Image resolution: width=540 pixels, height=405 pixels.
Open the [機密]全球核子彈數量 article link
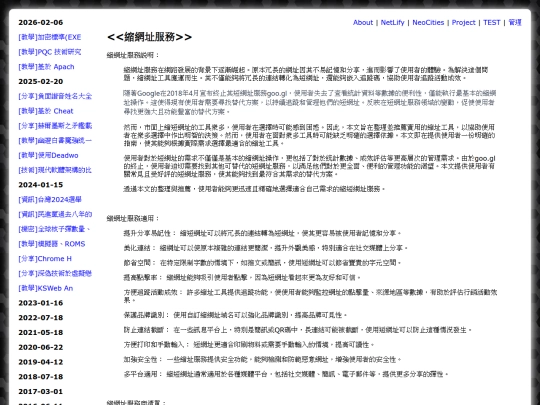point(54,229)
